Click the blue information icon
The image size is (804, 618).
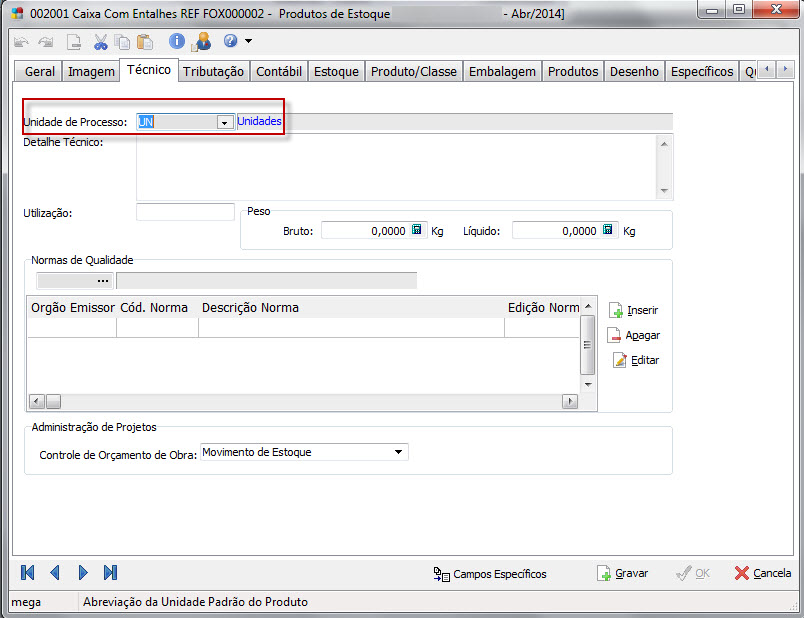coord(177,42)
